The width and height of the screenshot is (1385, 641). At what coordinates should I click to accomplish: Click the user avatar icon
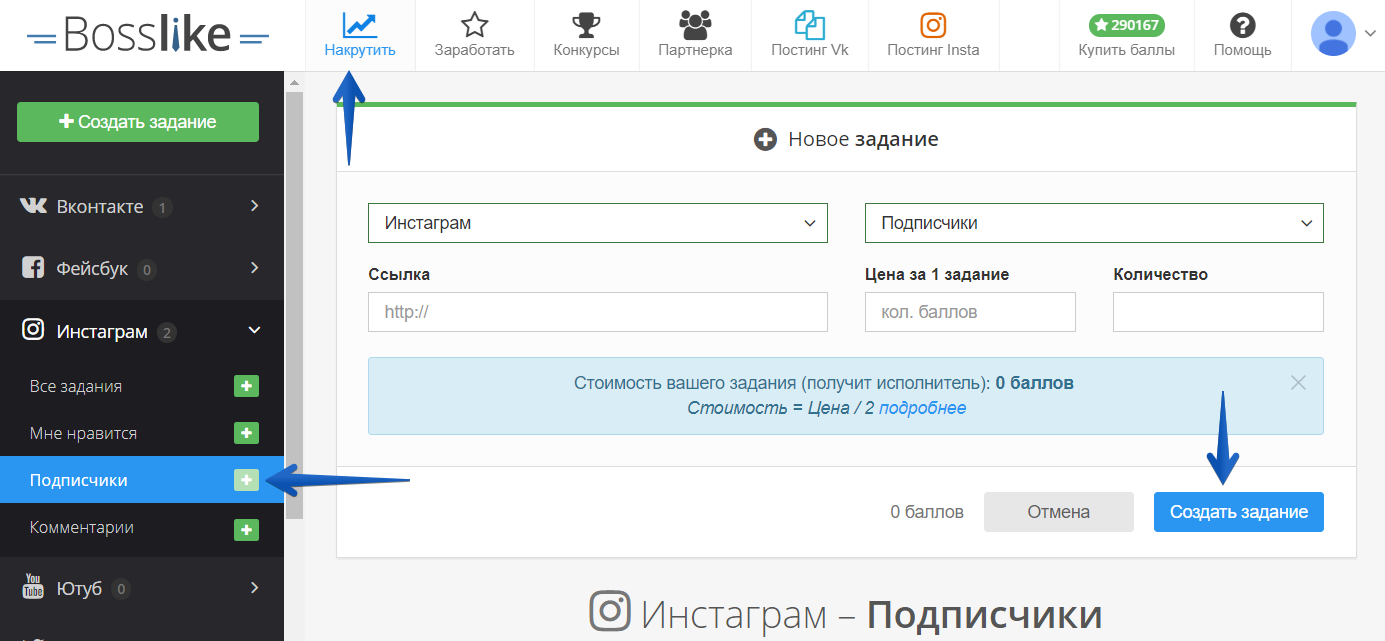pos(1333,33)
